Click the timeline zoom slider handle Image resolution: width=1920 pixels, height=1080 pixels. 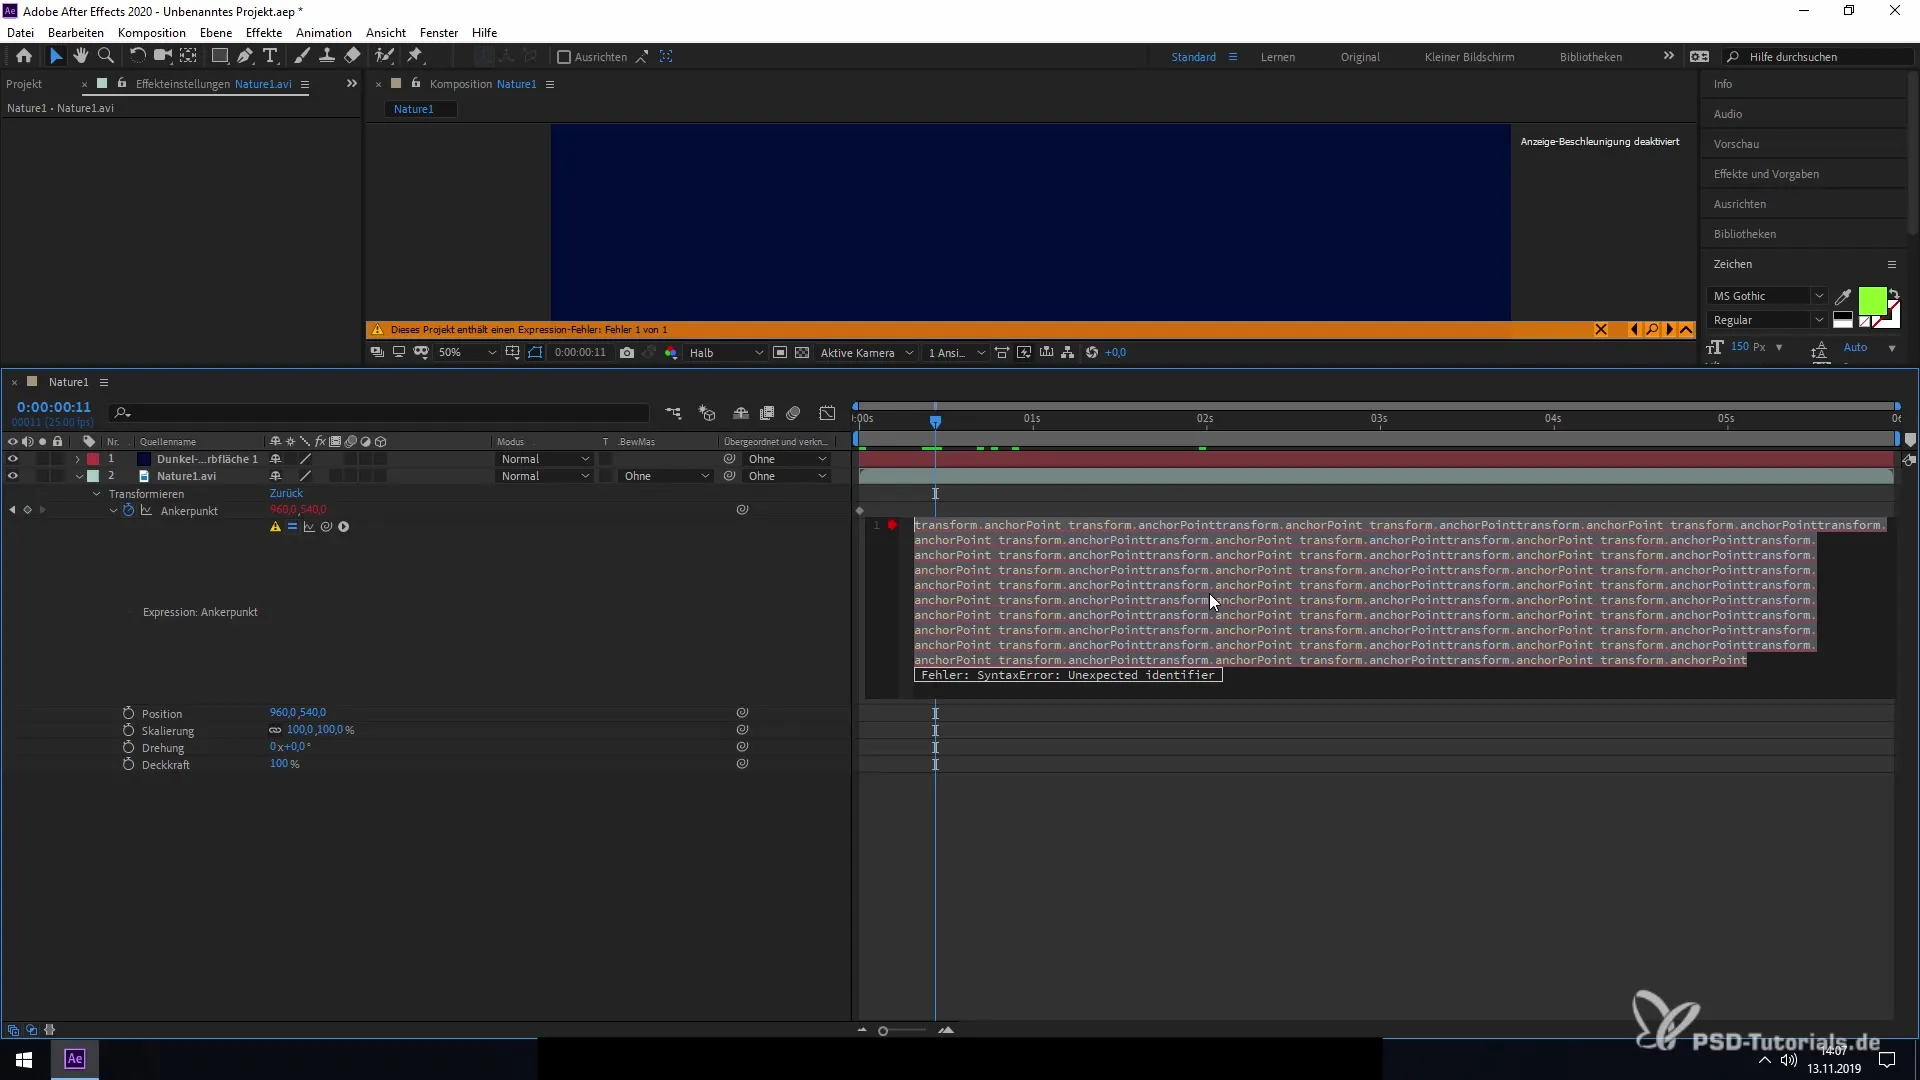coord(883,1031)
